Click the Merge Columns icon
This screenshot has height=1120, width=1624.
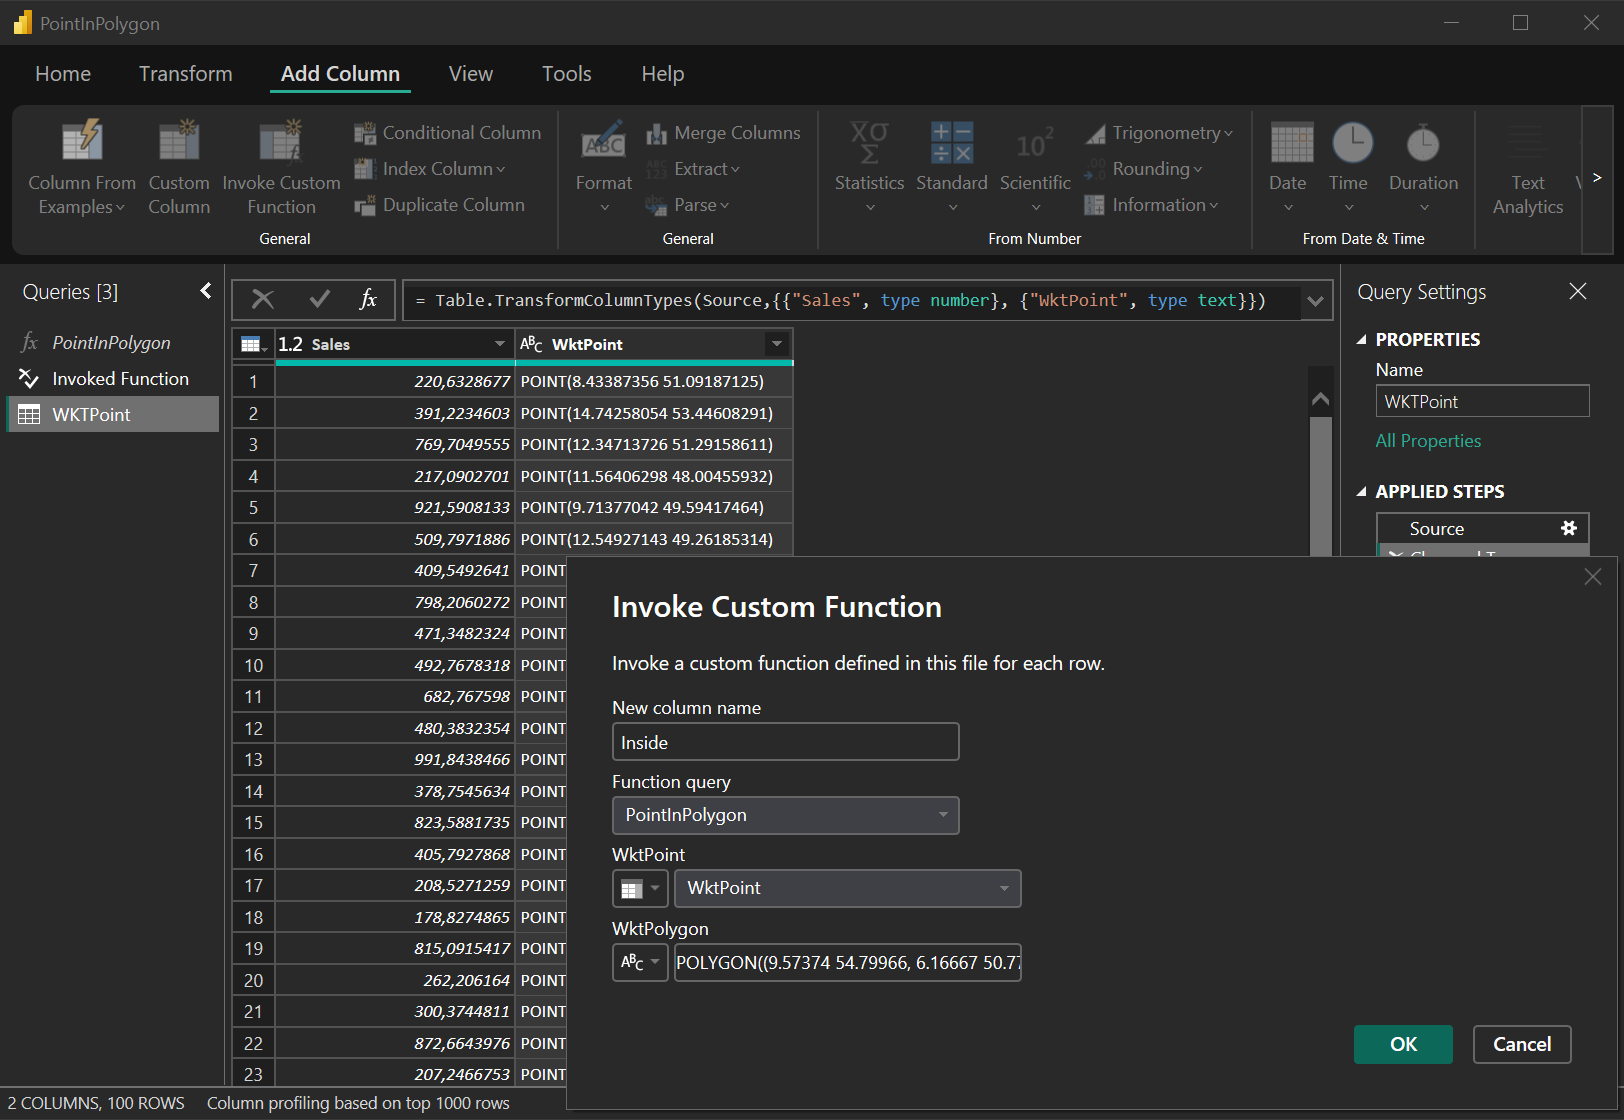click(x=656, y=133)
